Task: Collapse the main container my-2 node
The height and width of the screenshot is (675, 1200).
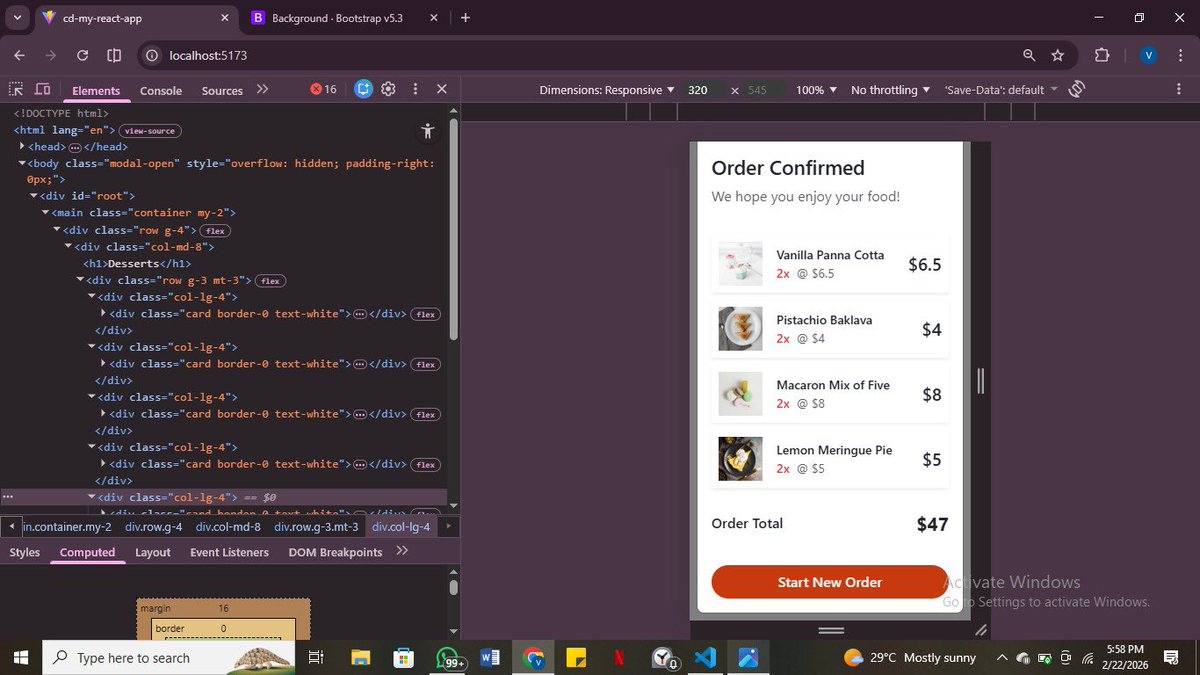Action: pyautogui.click(x=46, y=213)
